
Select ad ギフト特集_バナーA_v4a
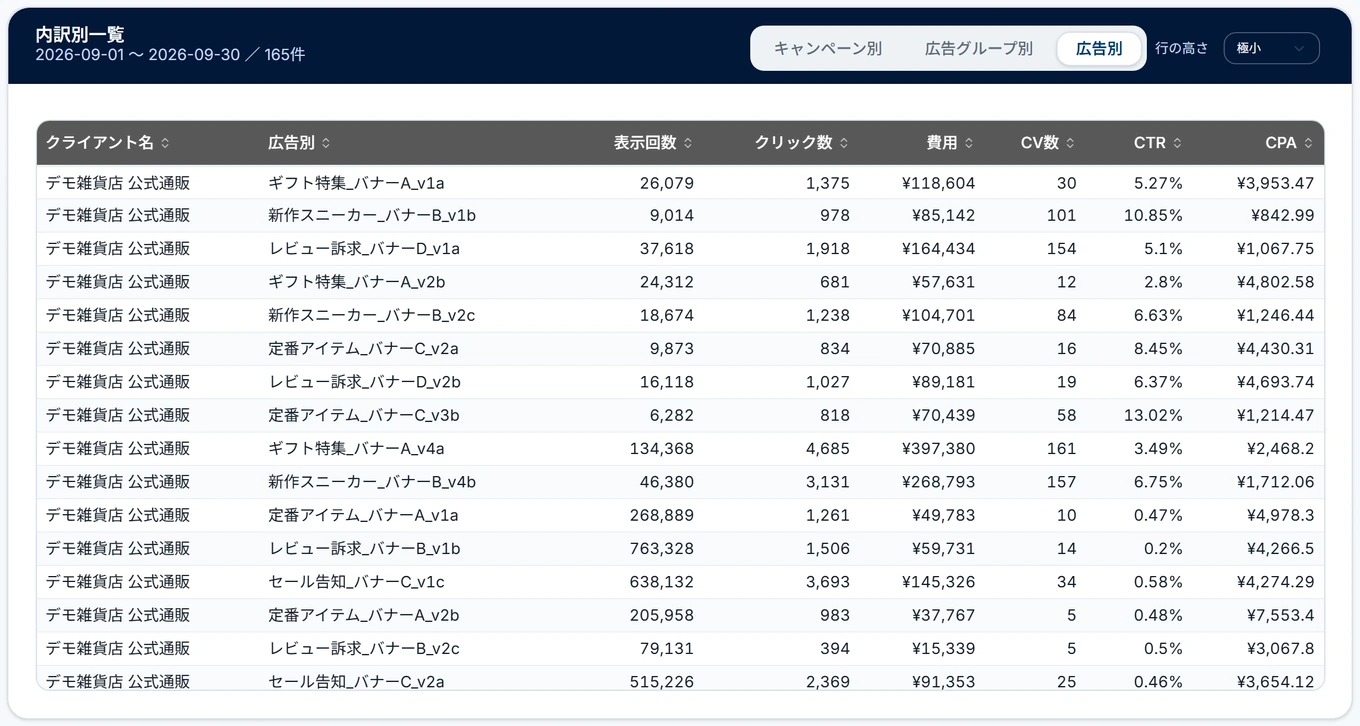click(x=357, y=448)
